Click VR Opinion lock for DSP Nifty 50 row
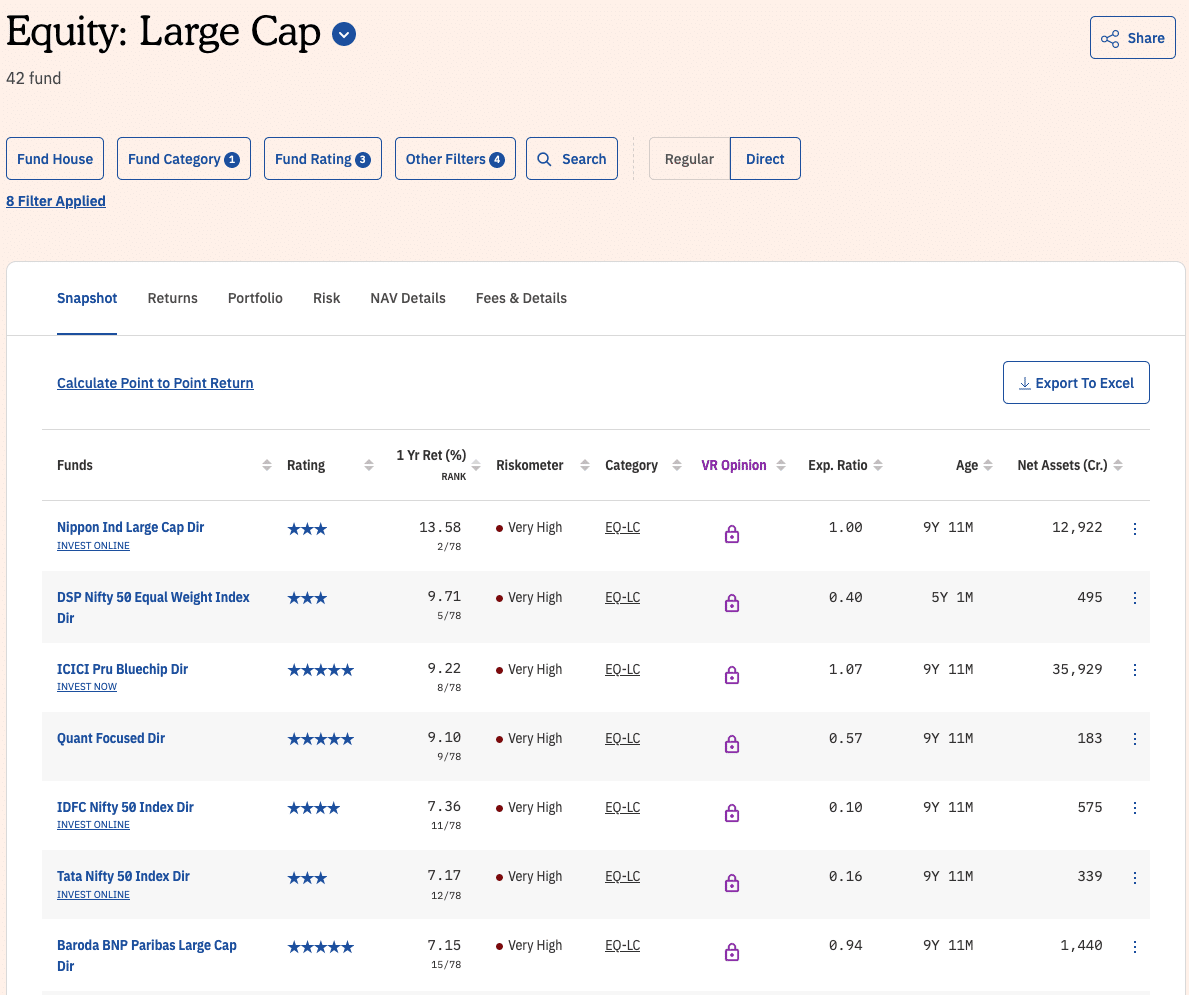The height and width of the screenshot is (995, 1189). coord(732,603)
